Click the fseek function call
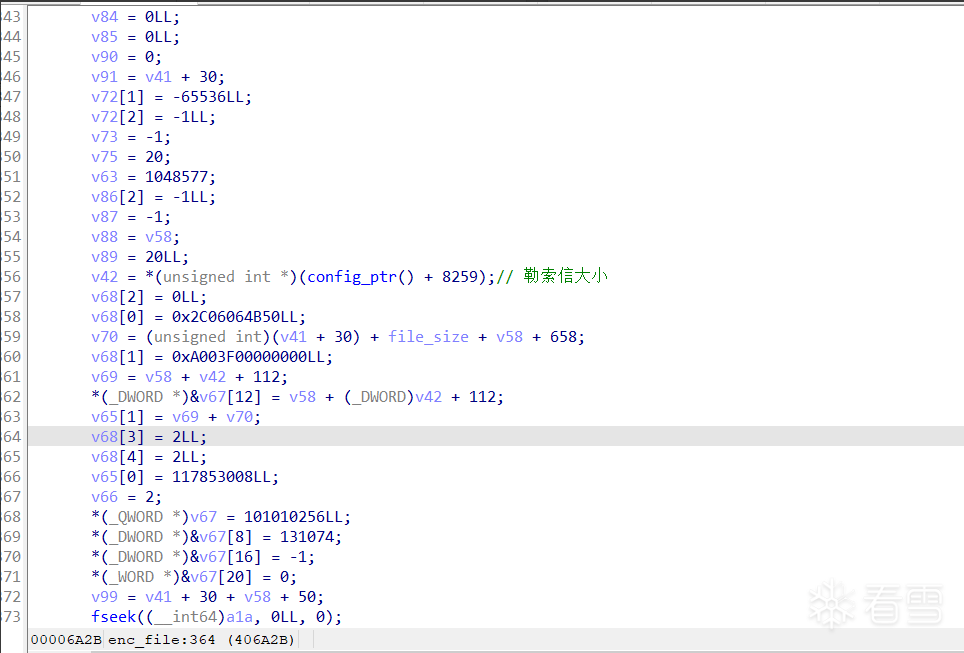The height and width of the screenshot is (653, 964). coord(113,617)
